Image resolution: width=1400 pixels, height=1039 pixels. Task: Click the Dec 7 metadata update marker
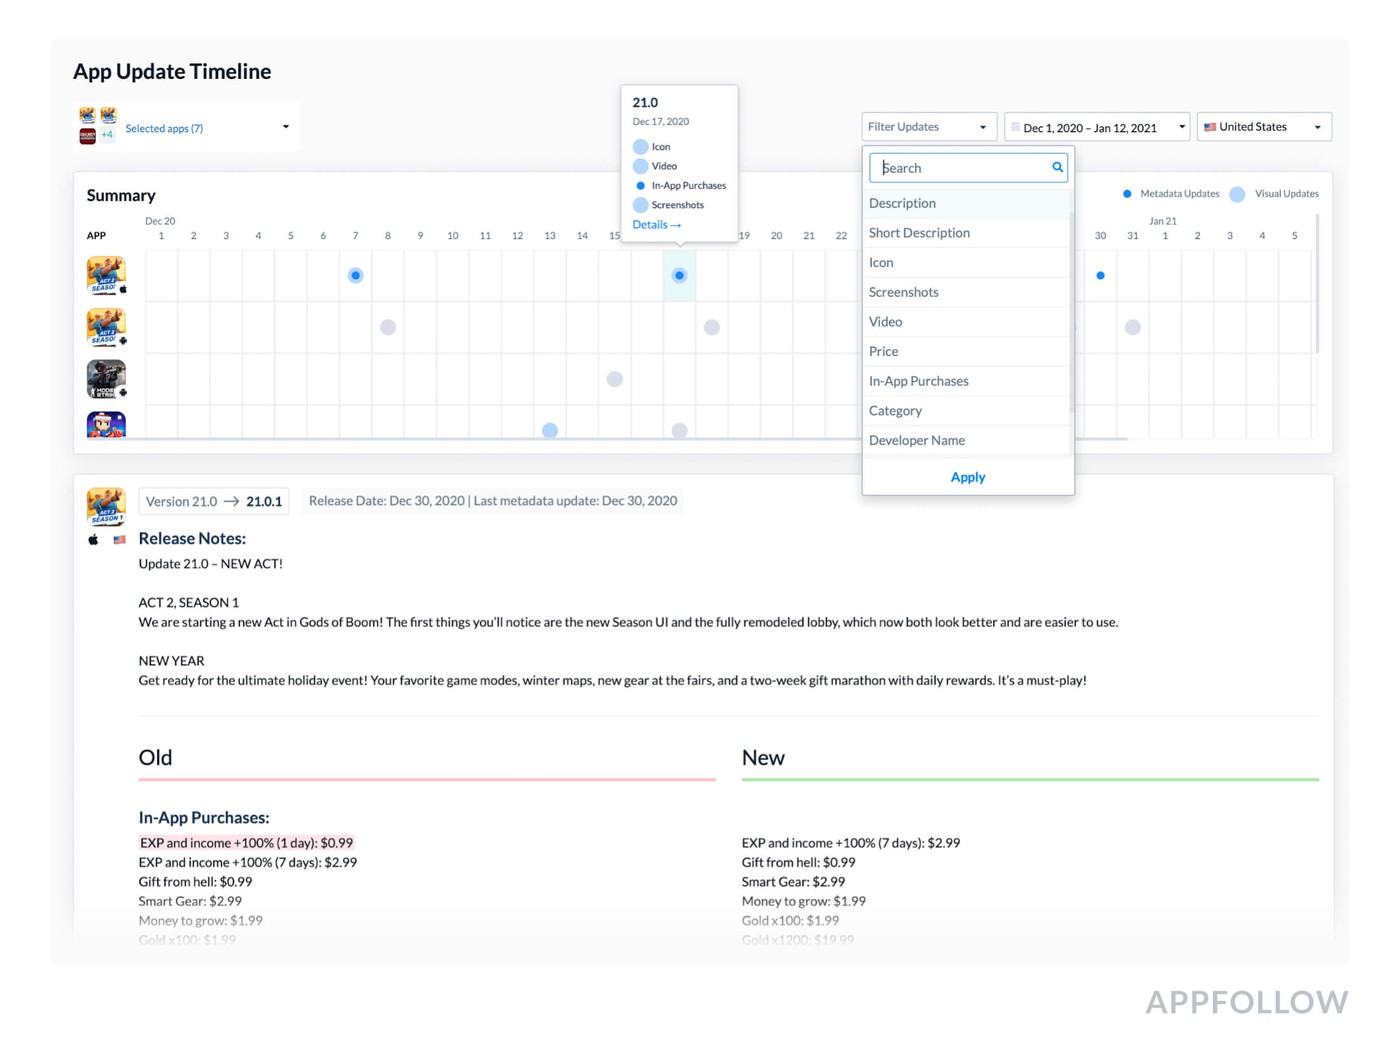[355, 275]
